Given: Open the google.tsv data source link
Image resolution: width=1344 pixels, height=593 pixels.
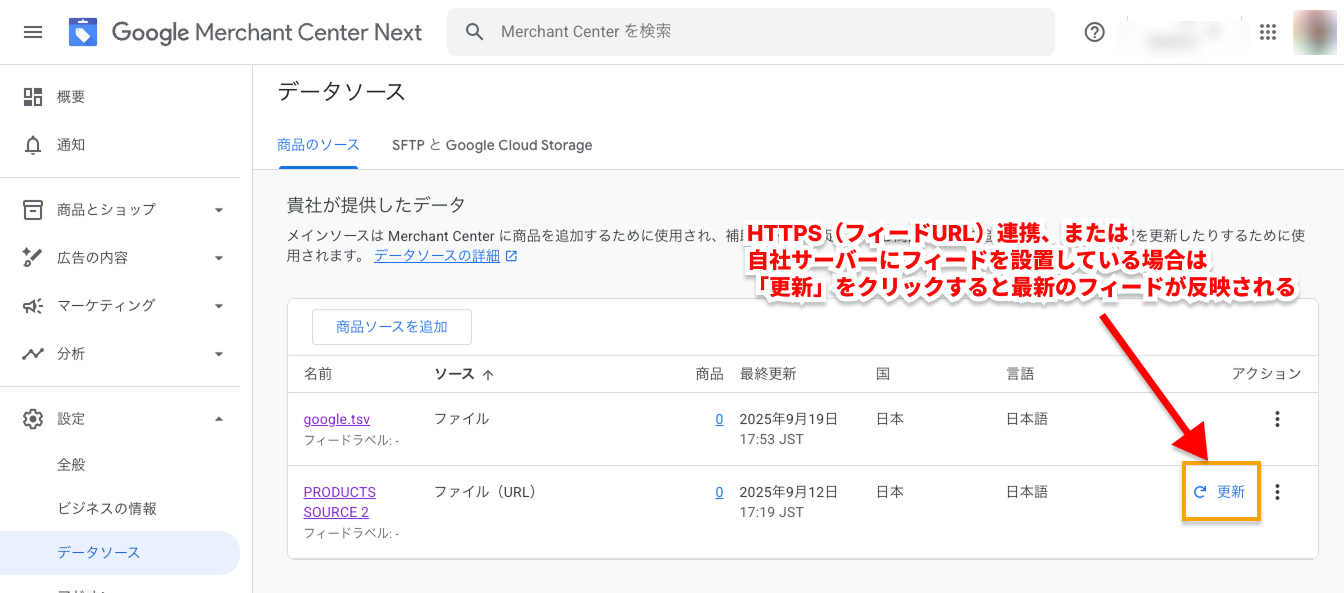Looking at the screenshot, I should 337,419.
